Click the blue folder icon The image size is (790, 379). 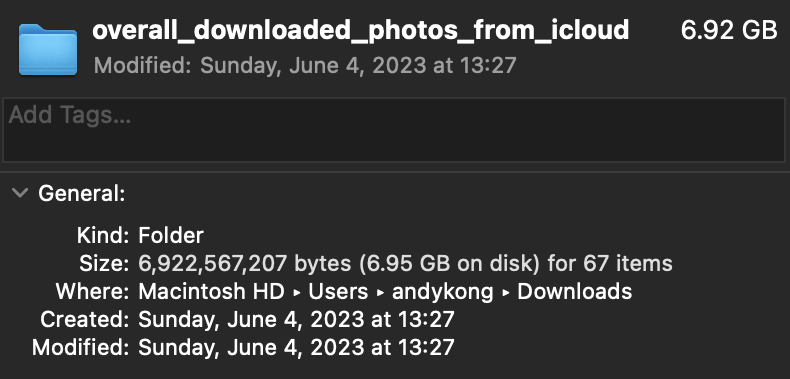(x=48, y=49)
